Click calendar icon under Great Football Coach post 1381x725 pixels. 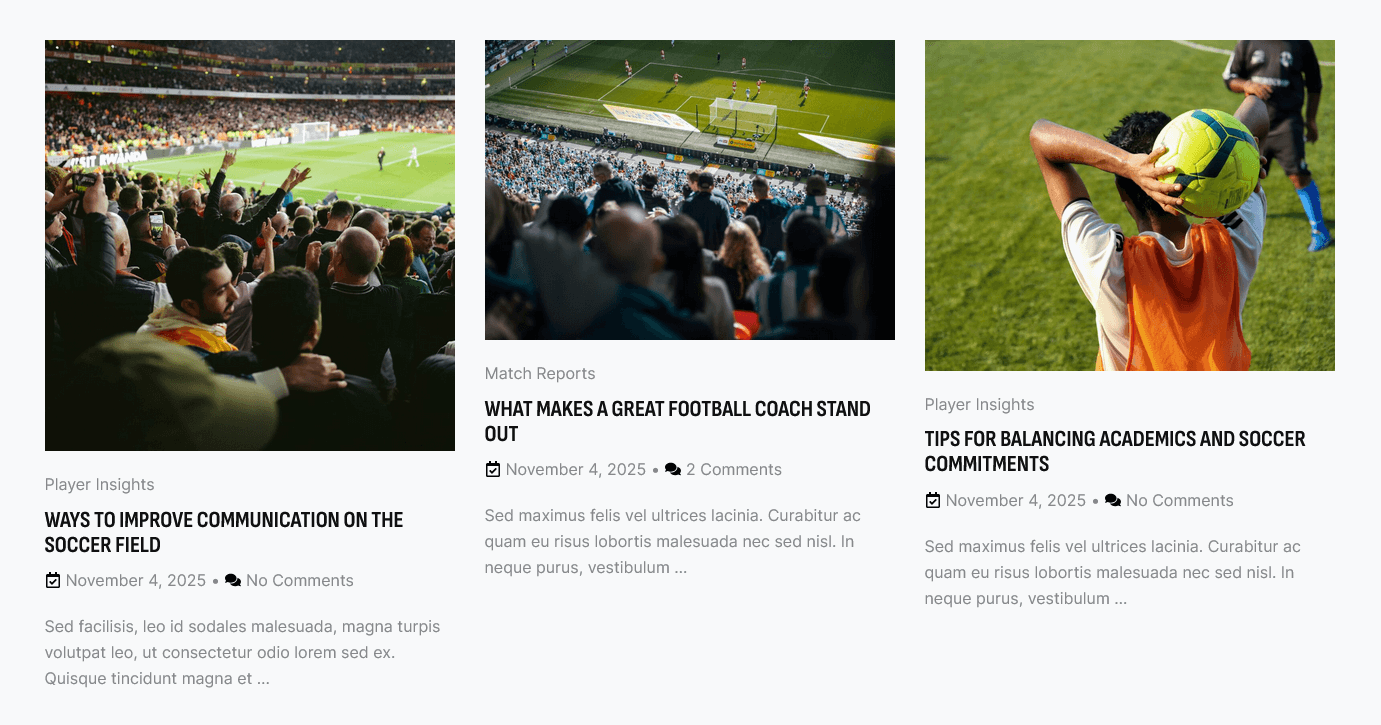(x=493, y=469)
